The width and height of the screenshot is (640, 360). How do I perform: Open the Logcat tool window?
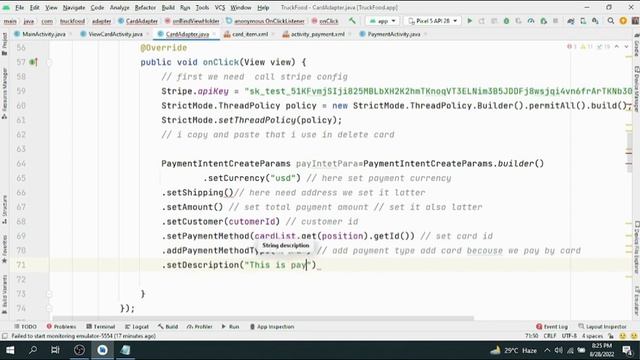coord(137,327)
